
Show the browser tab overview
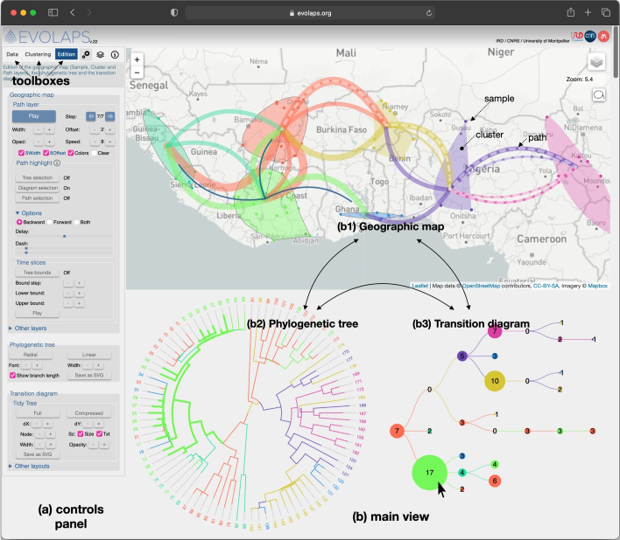pyautogui.click(x=605, y=13)
